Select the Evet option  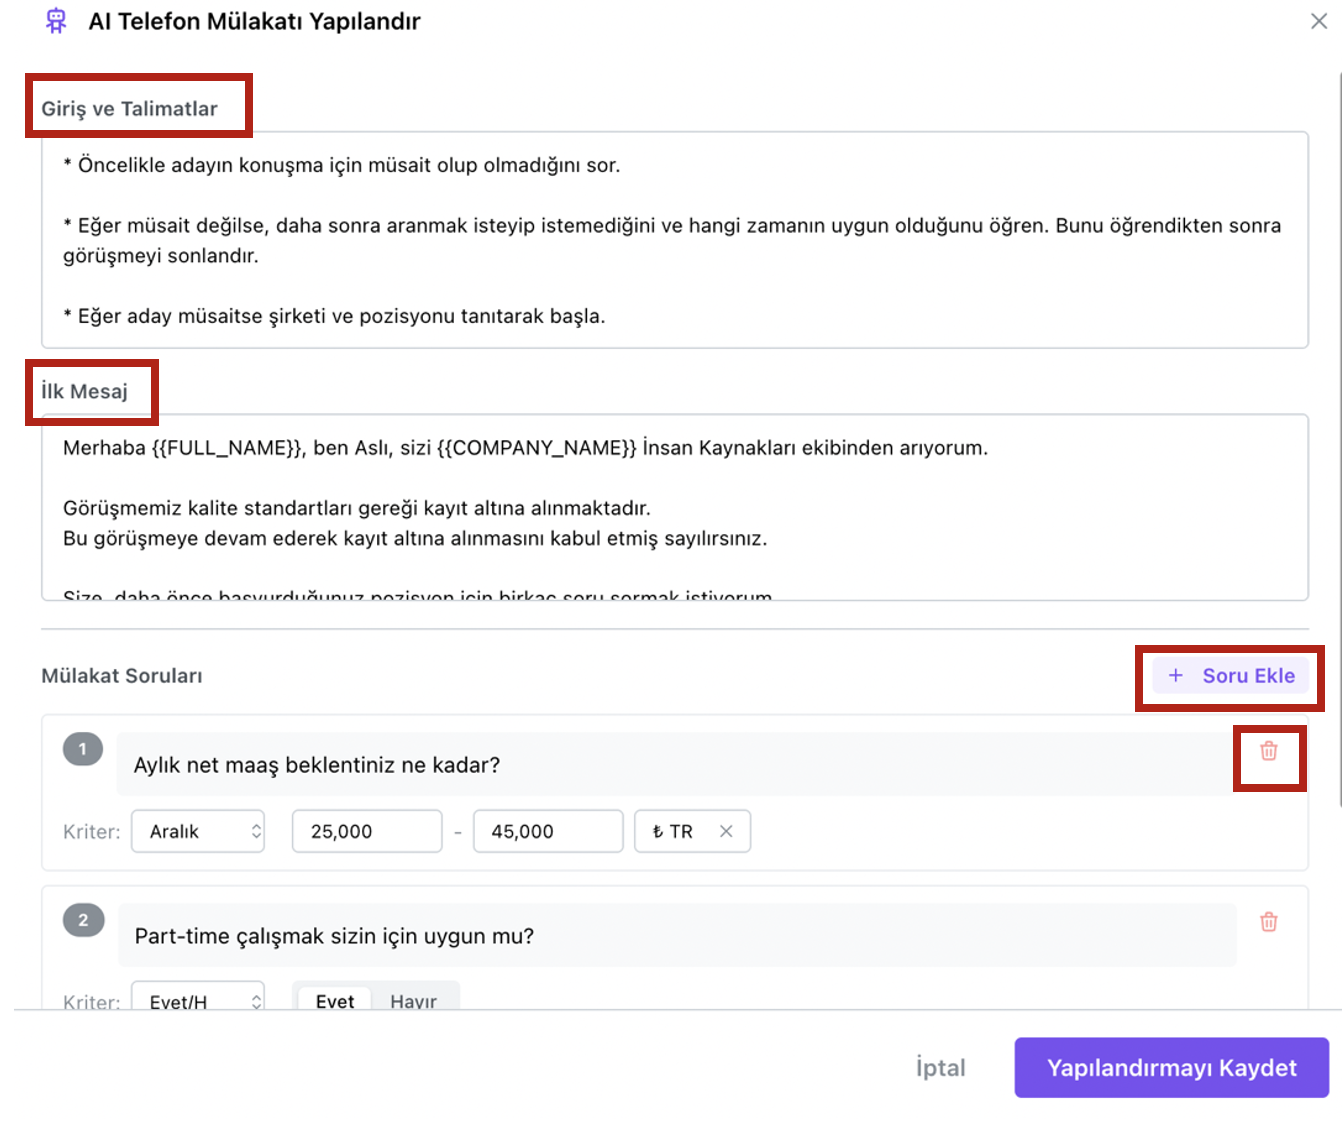(x=334, y=1000)
